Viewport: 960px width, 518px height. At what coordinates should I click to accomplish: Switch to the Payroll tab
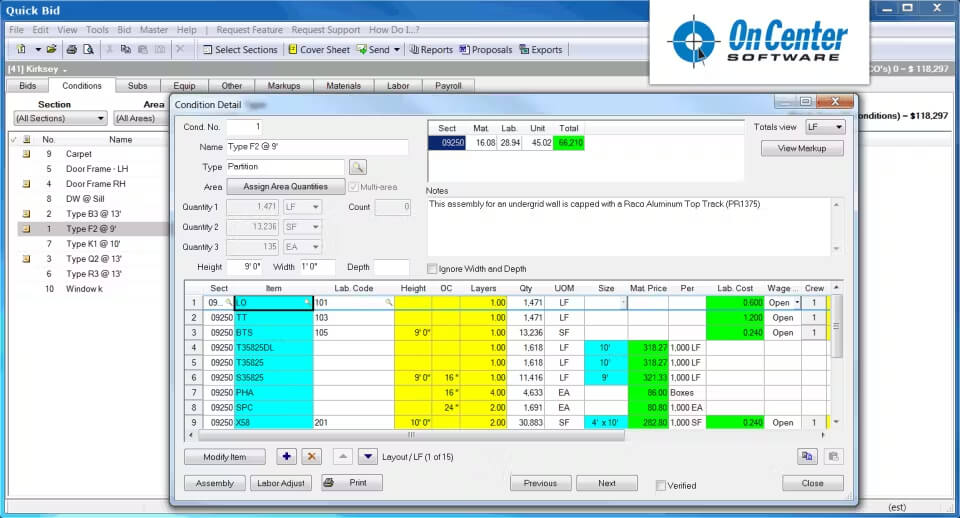click(448, 86)
